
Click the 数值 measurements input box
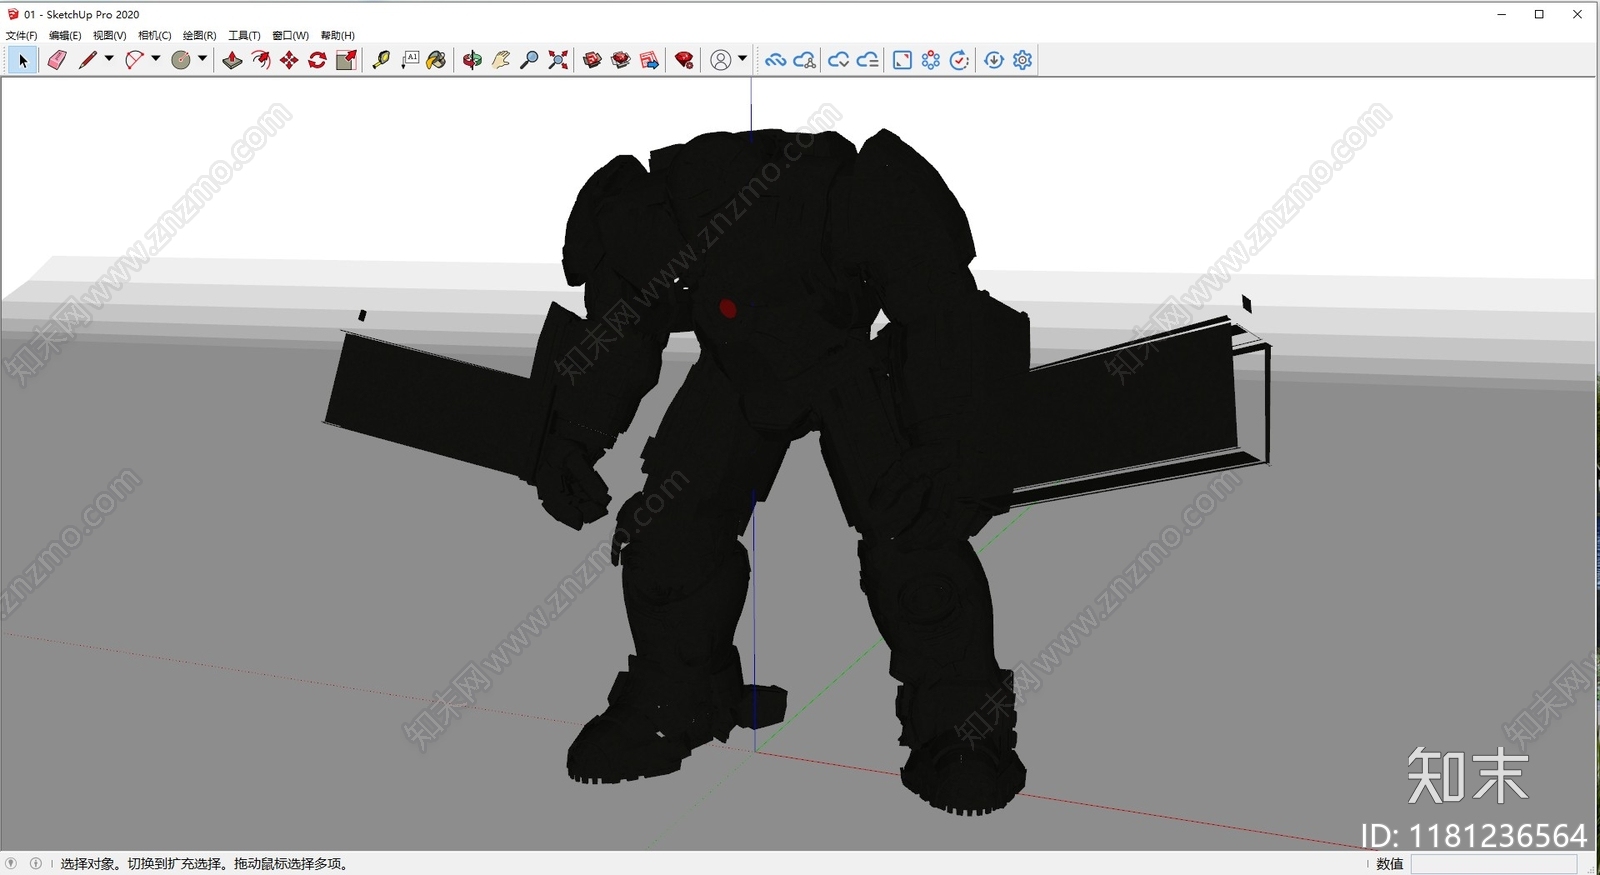tap(1494, 864)
